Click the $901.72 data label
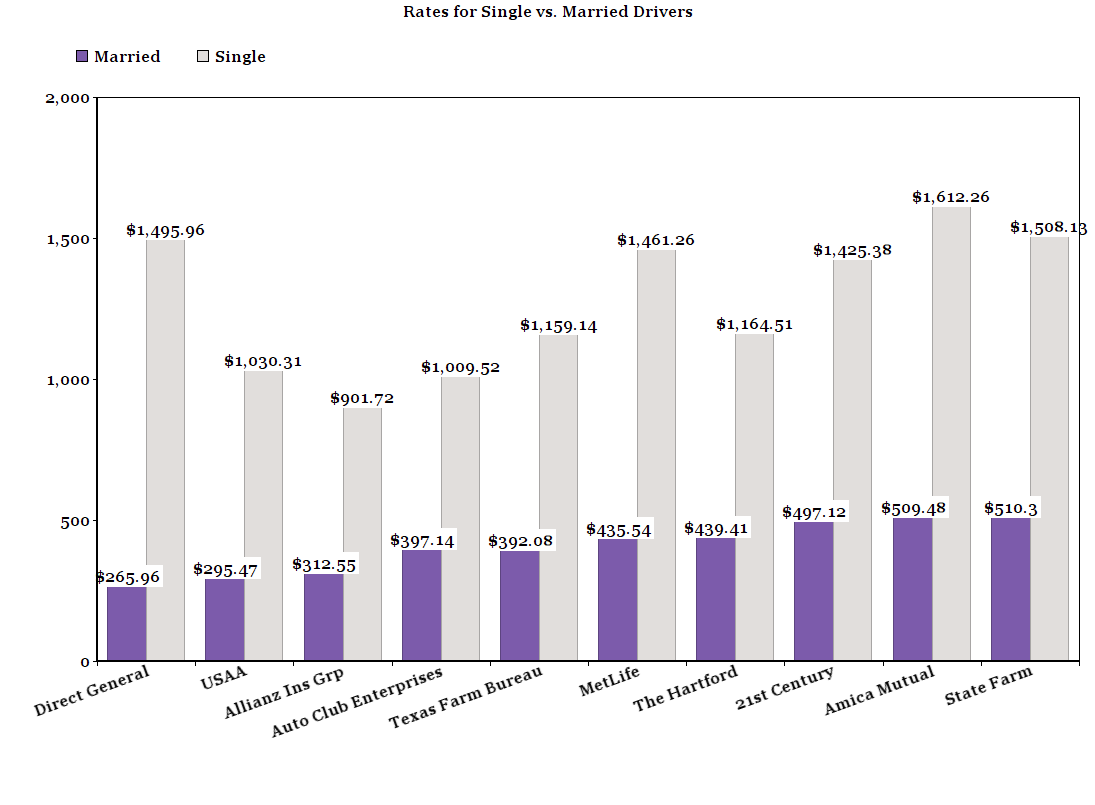The width and height of the screenshot is (1095, 805). tap(362, 399)
